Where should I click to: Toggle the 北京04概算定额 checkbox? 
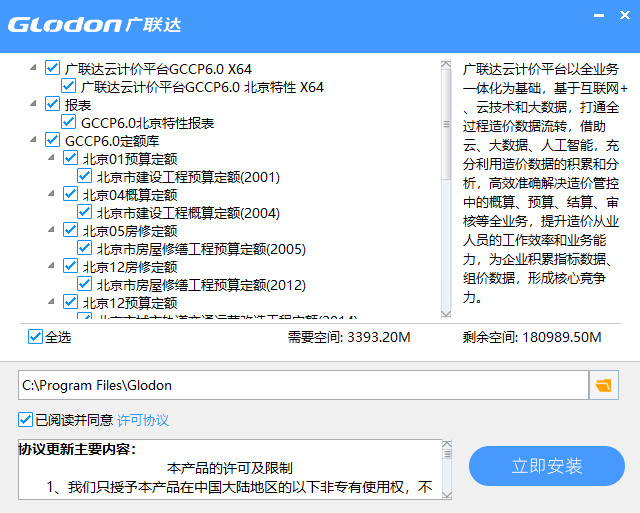pos(69,195)
